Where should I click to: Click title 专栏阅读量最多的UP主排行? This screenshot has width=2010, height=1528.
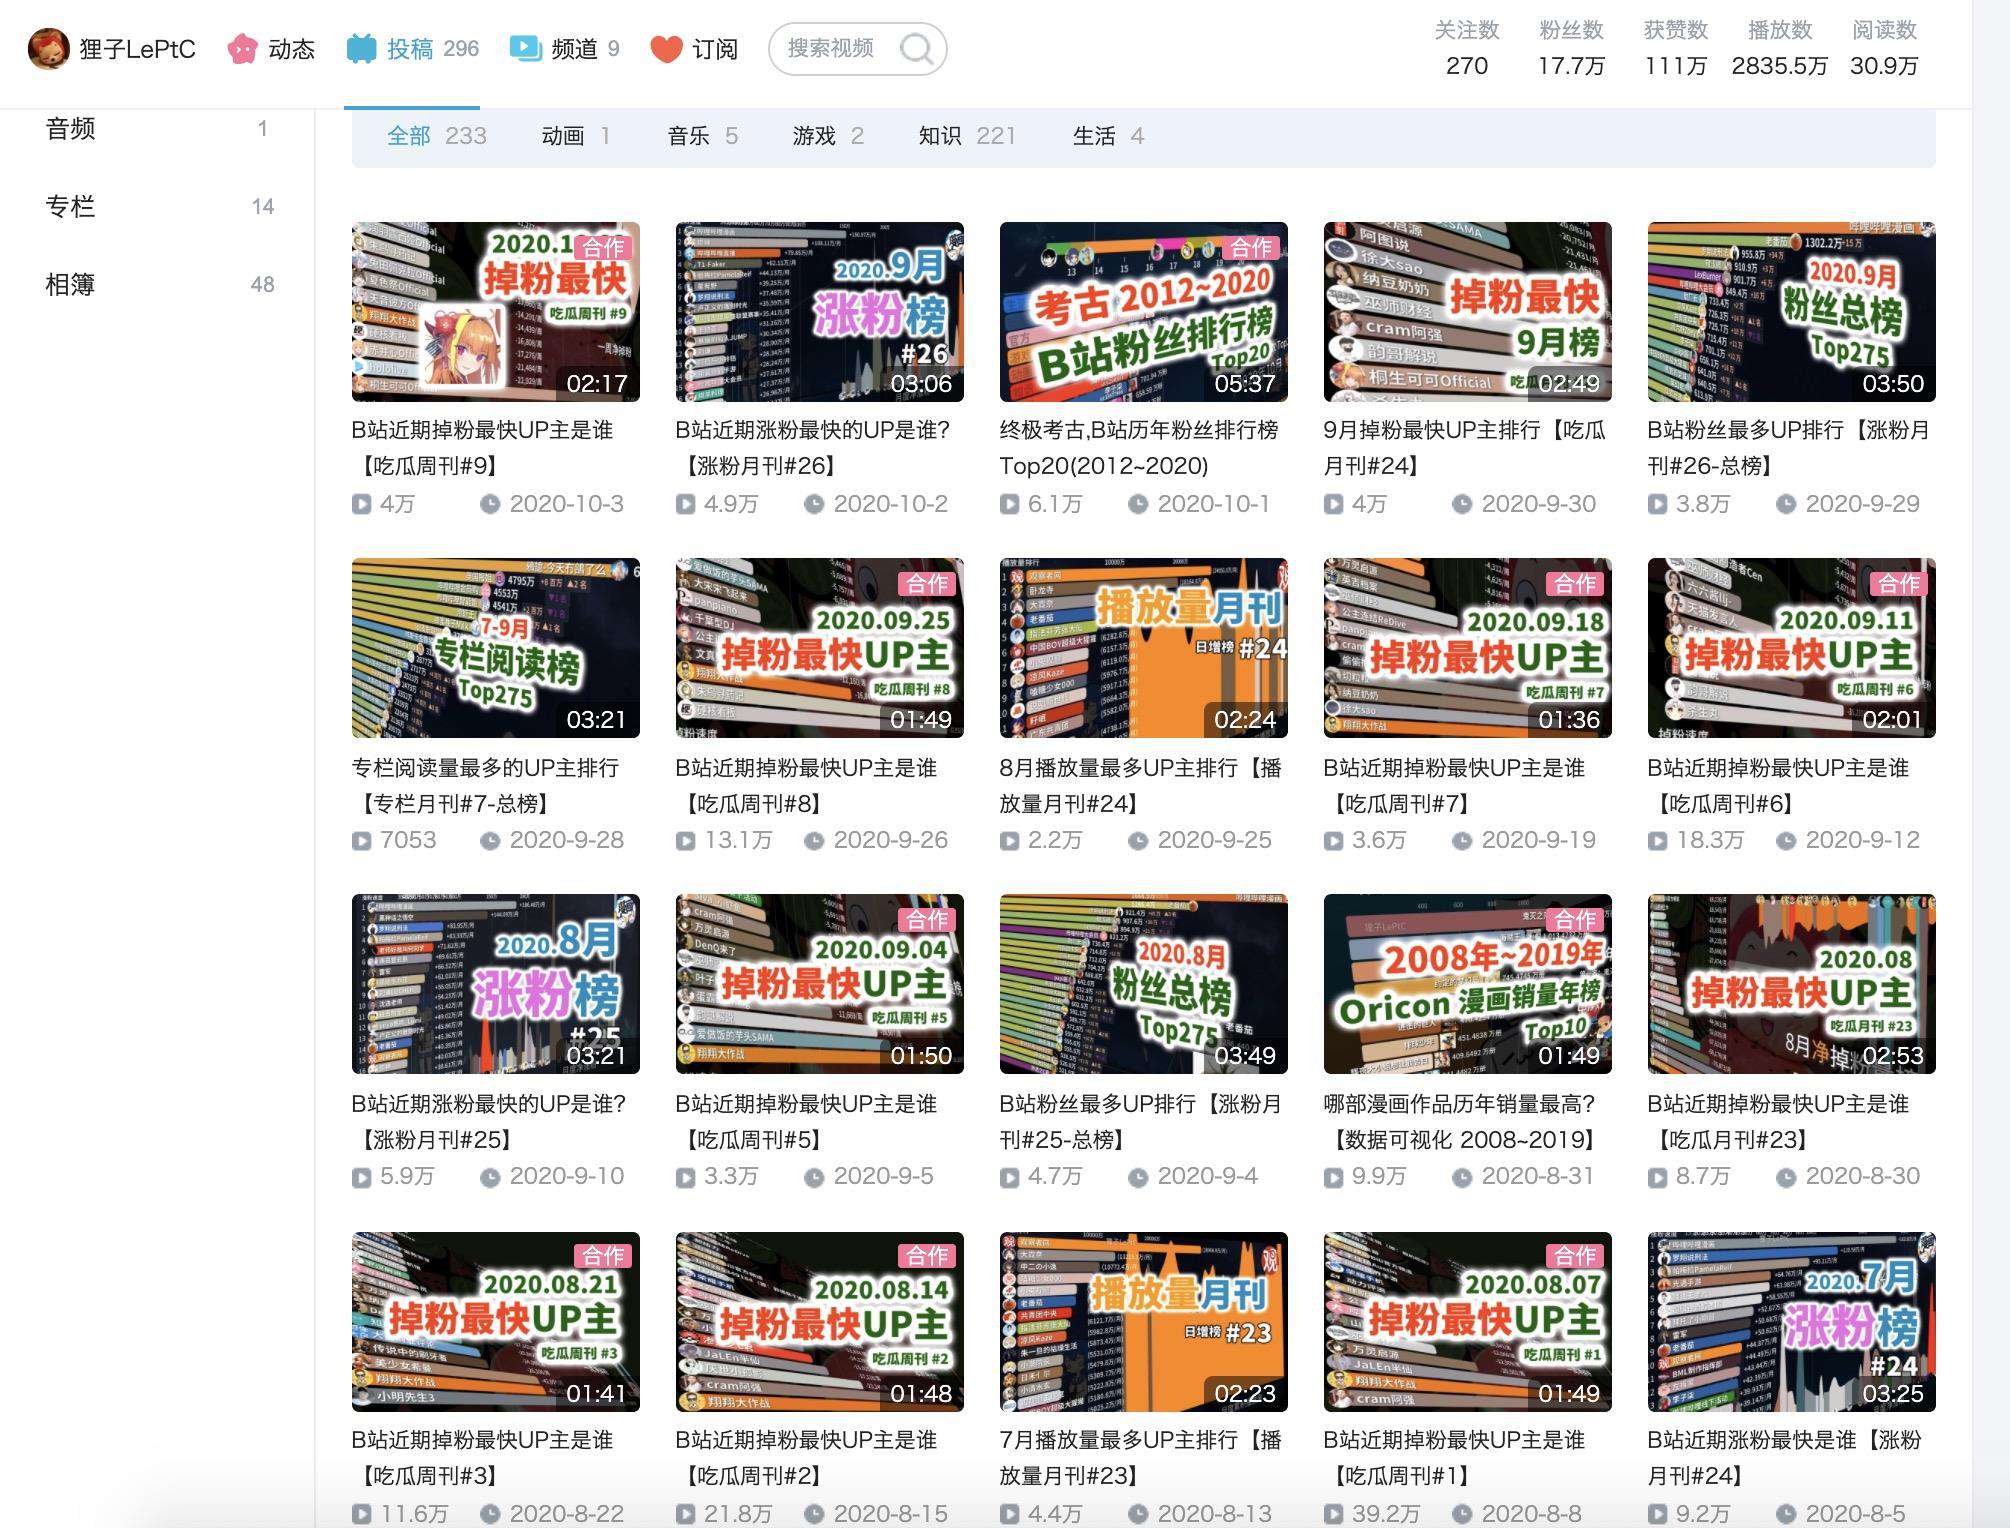click(486, 786)
